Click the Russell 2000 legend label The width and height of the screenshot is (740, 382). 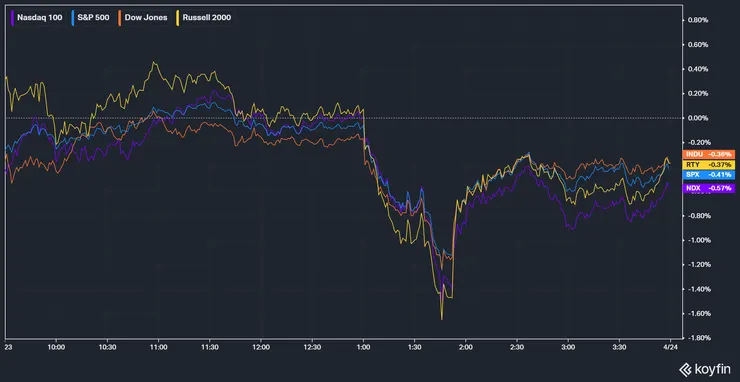[207, 18]
